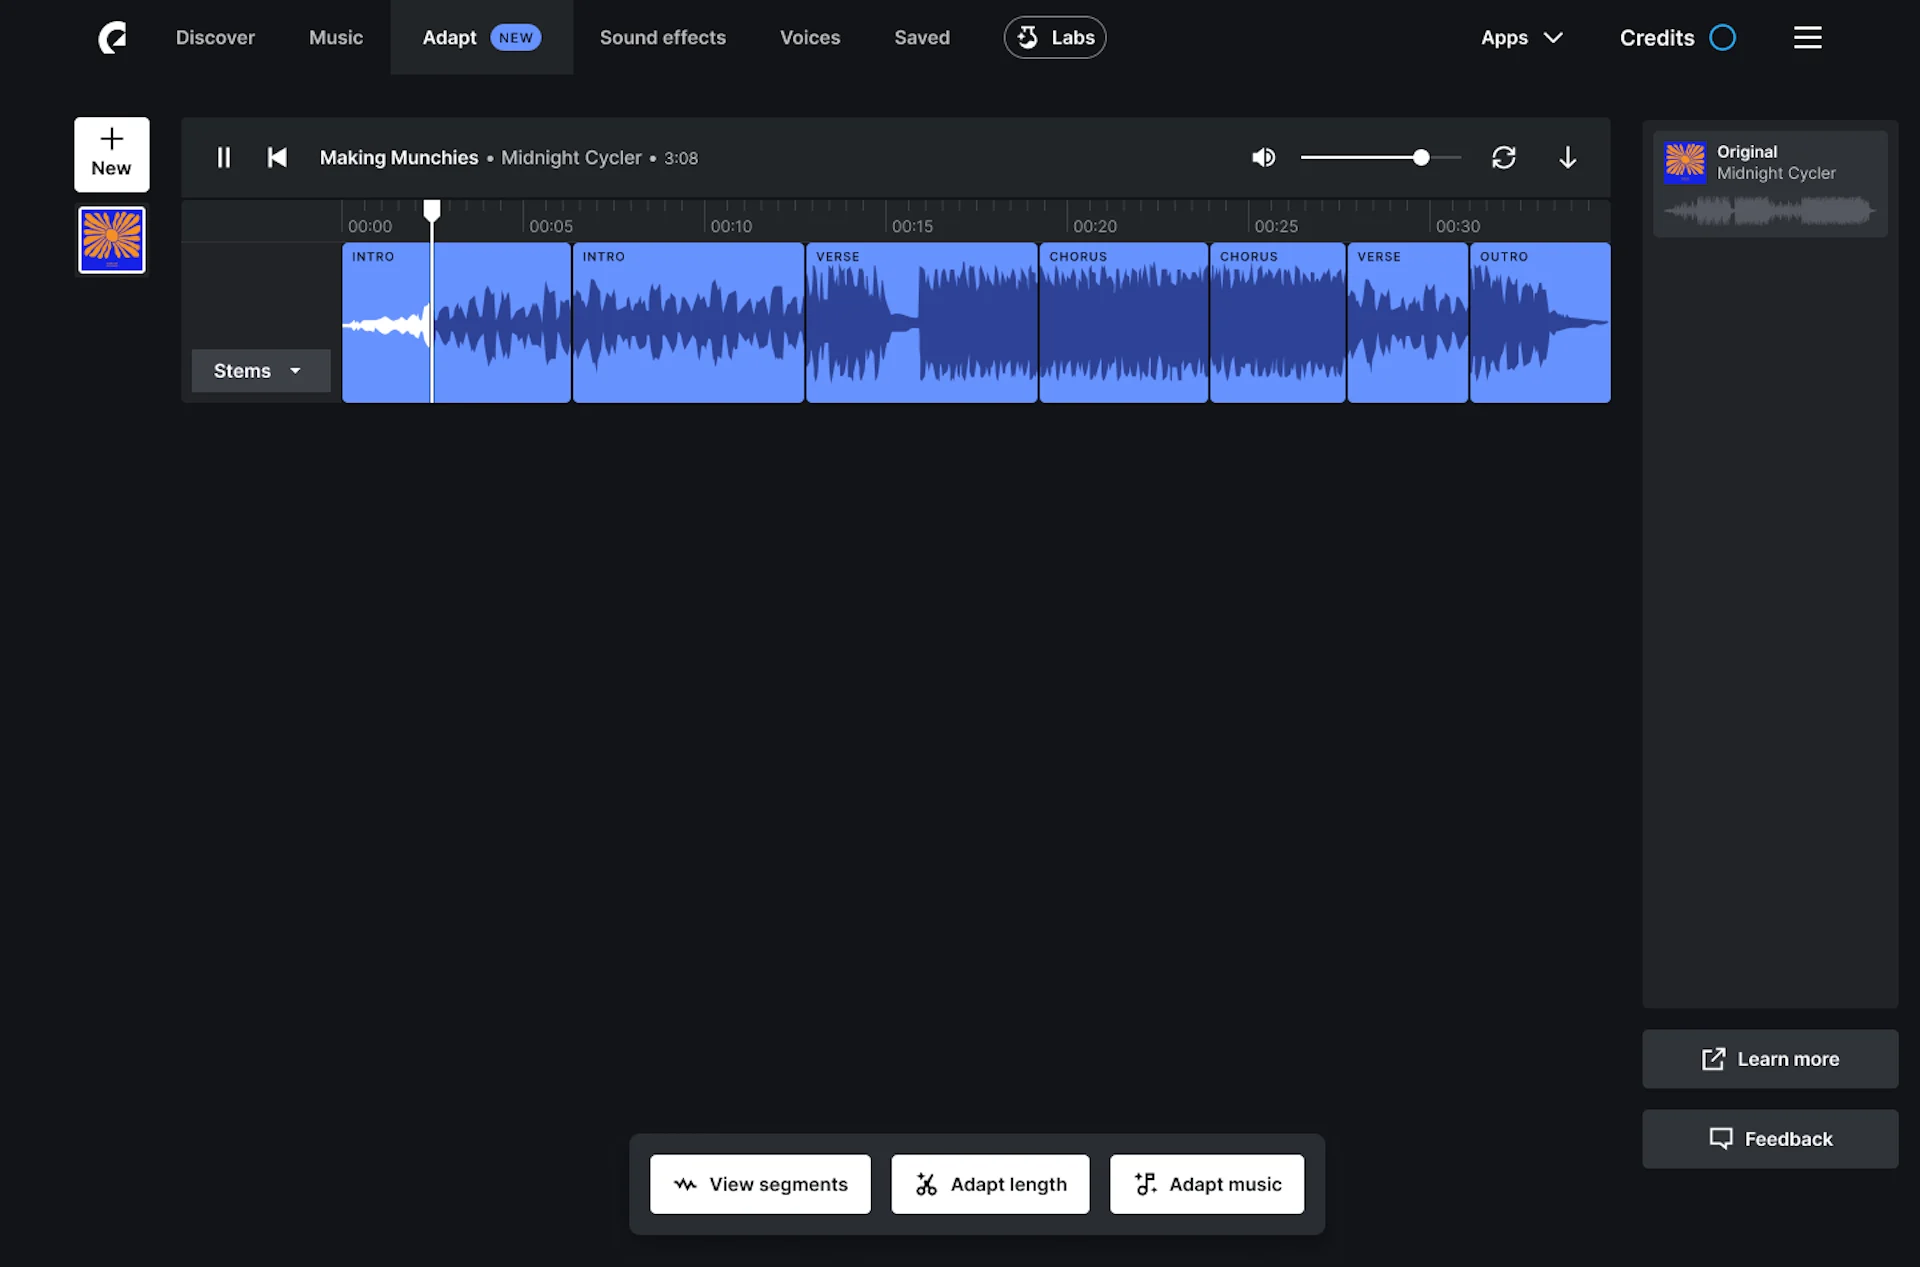Open the hamburger menu
1920x1267 pixels.
[1807, 37]
